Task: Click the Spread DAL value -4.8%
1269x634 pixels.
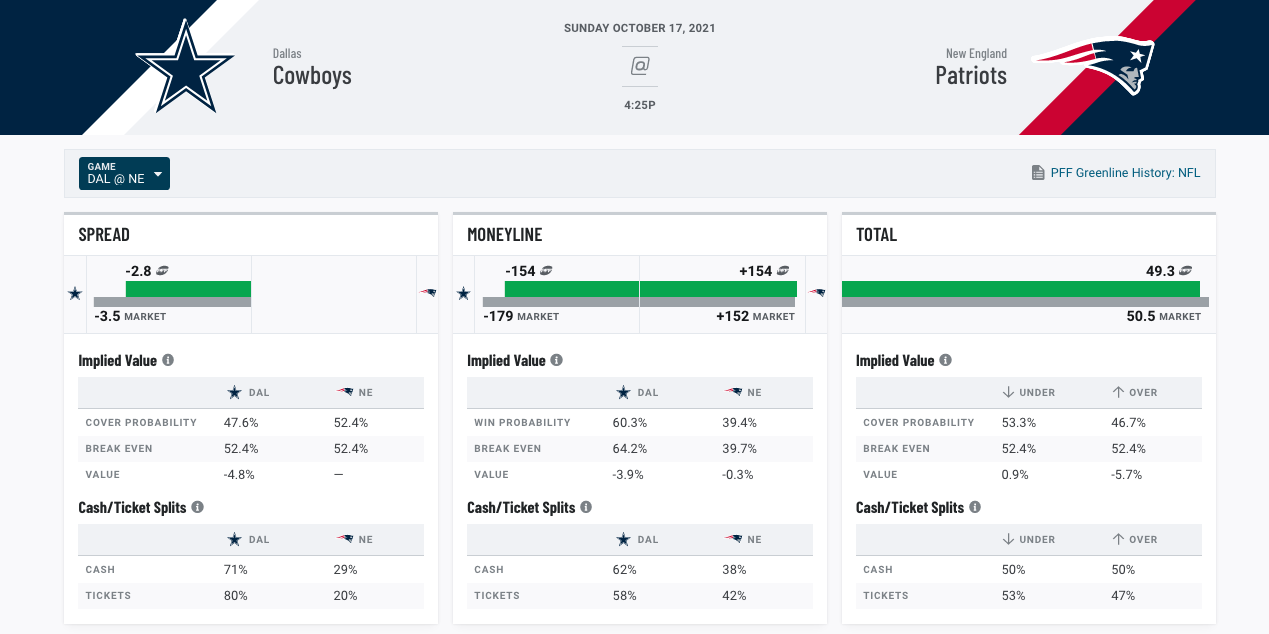Action: [240, 474]
